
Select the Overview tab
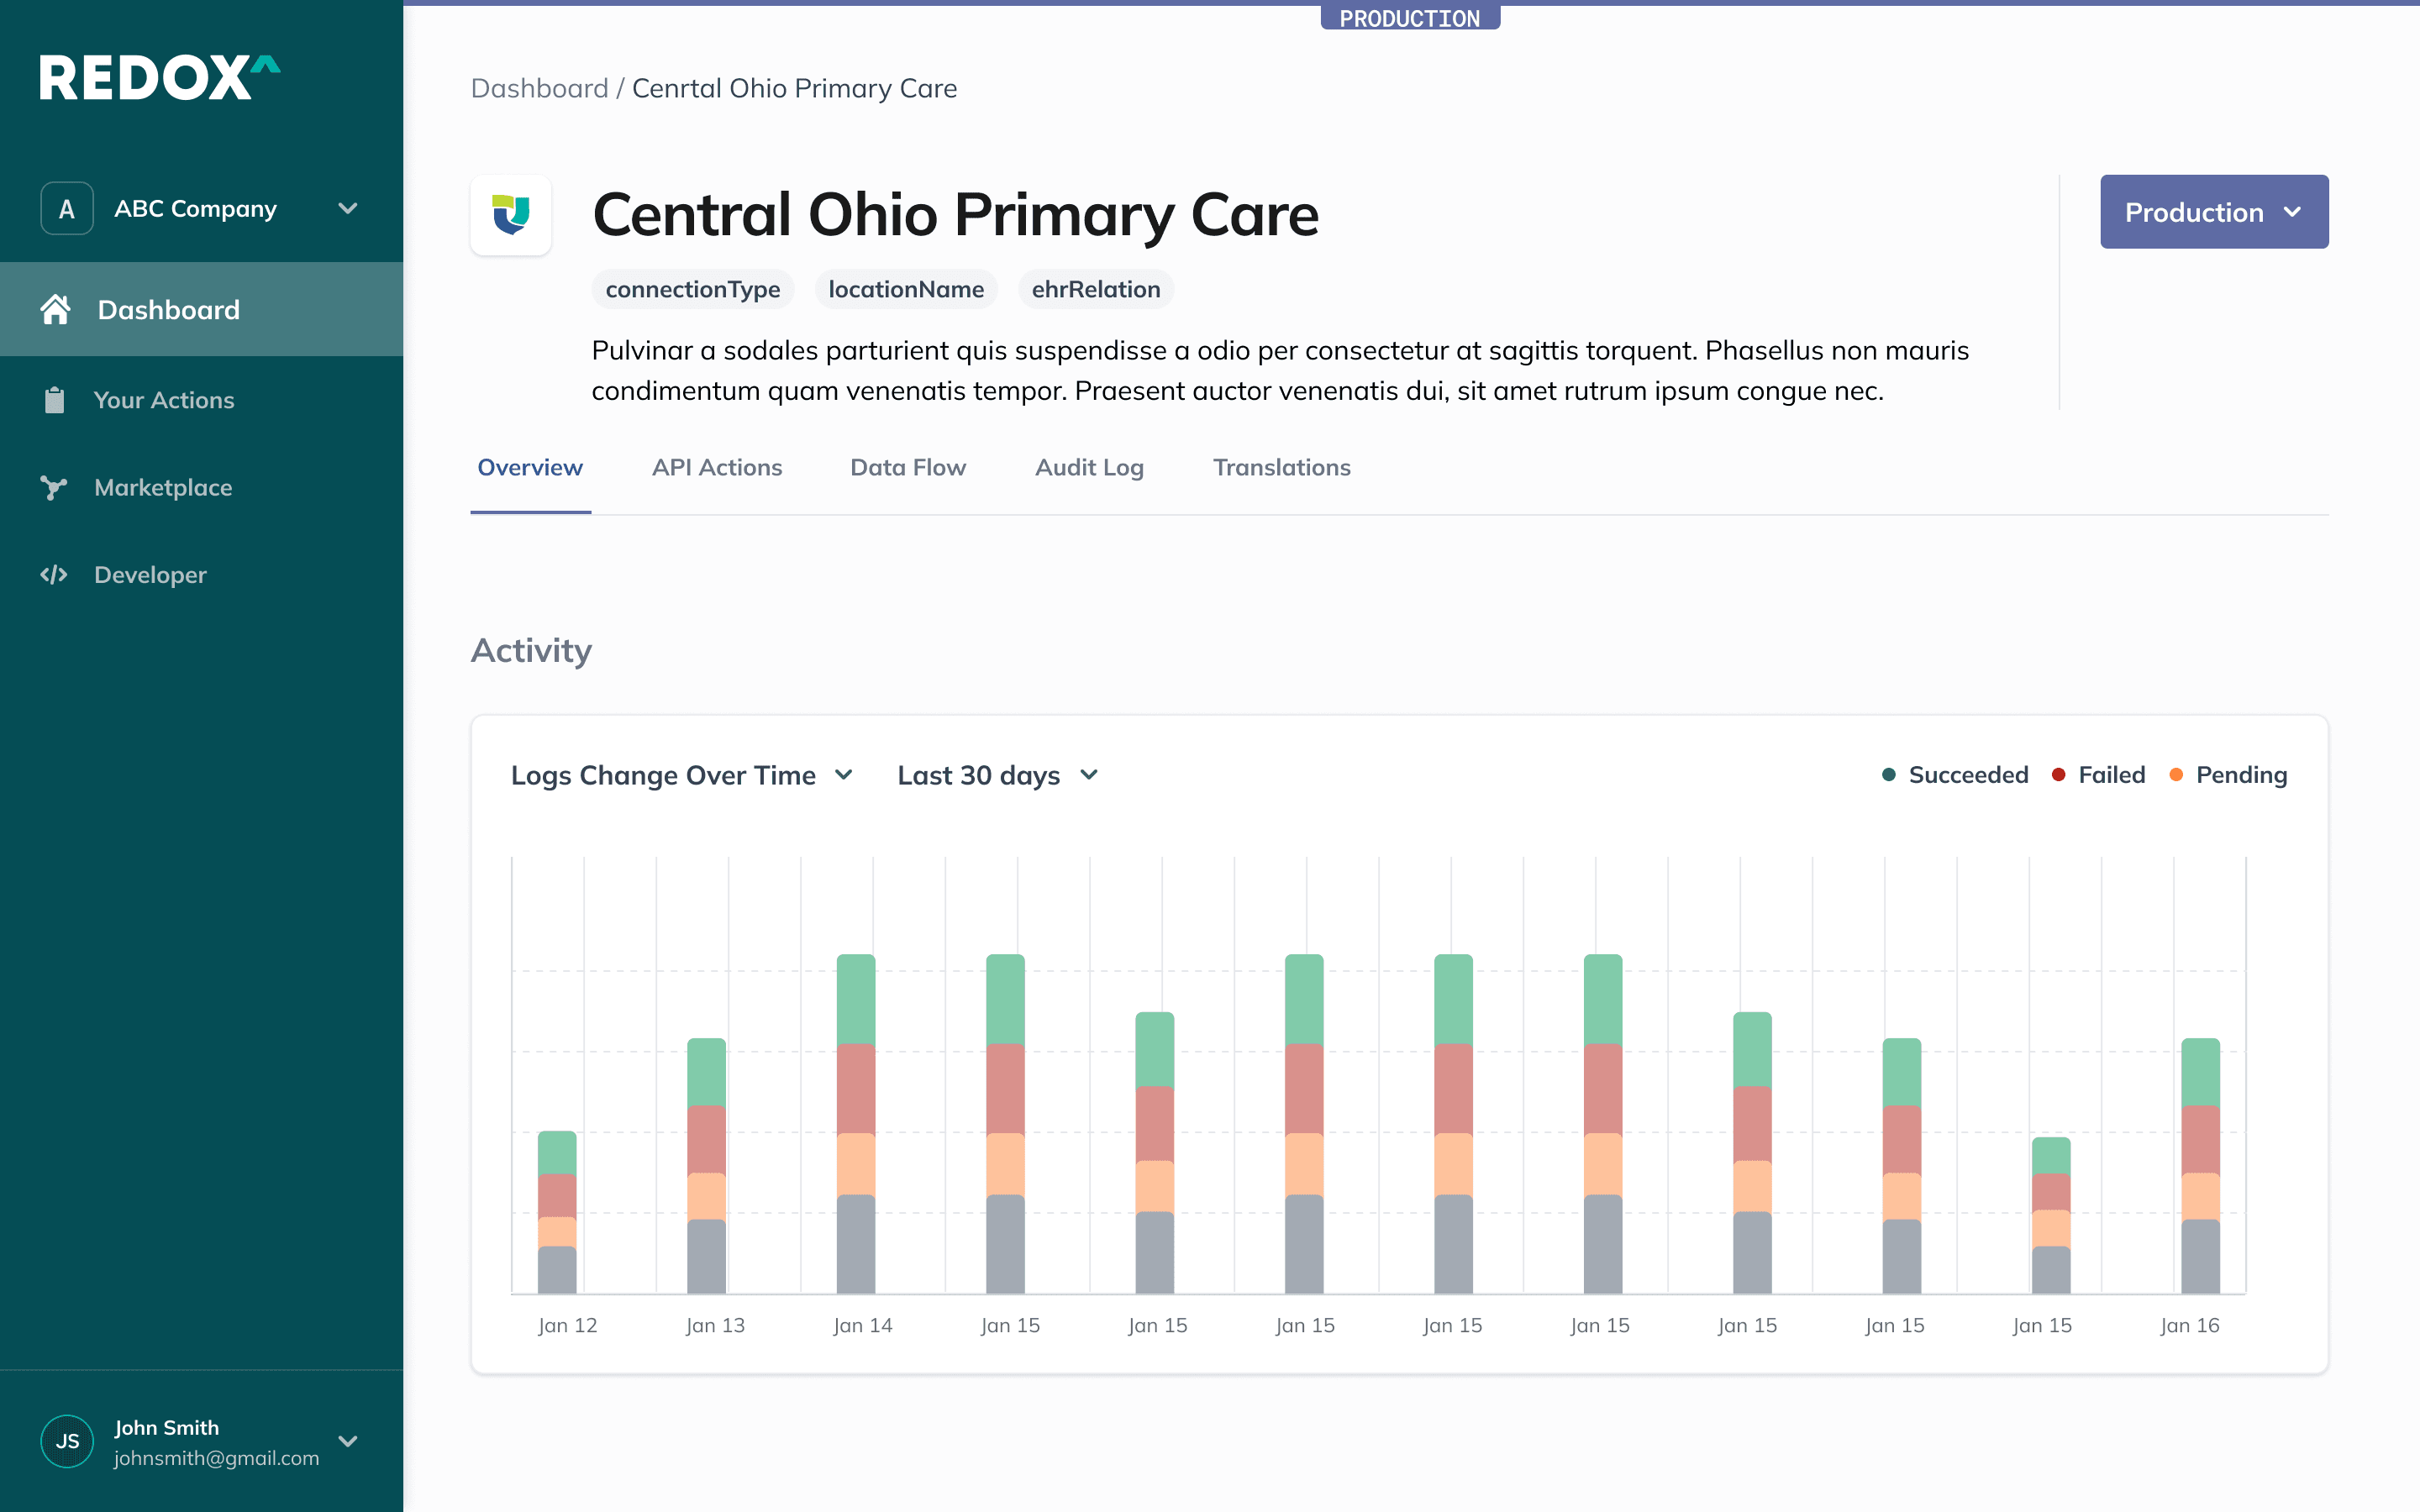530,468
